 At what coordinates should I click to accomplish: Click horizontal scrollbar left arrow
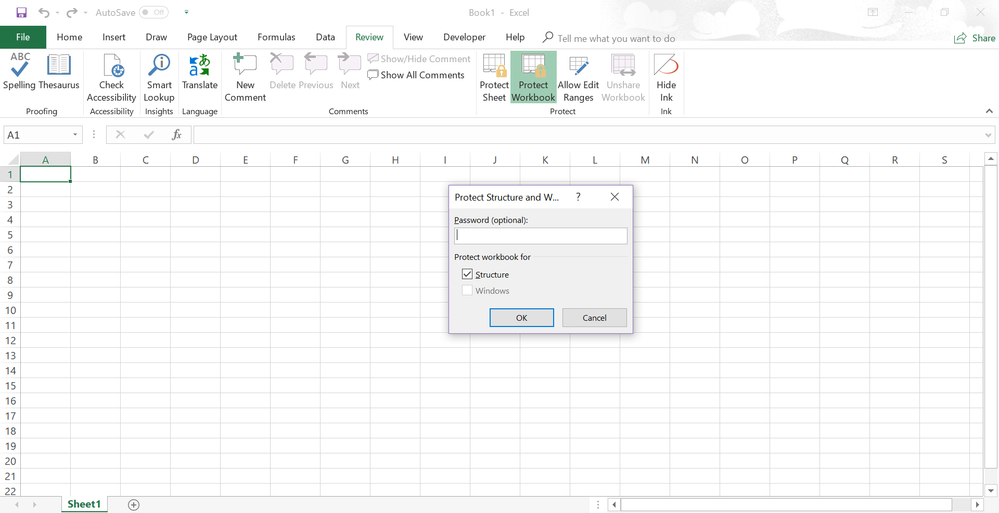(614, 505)
